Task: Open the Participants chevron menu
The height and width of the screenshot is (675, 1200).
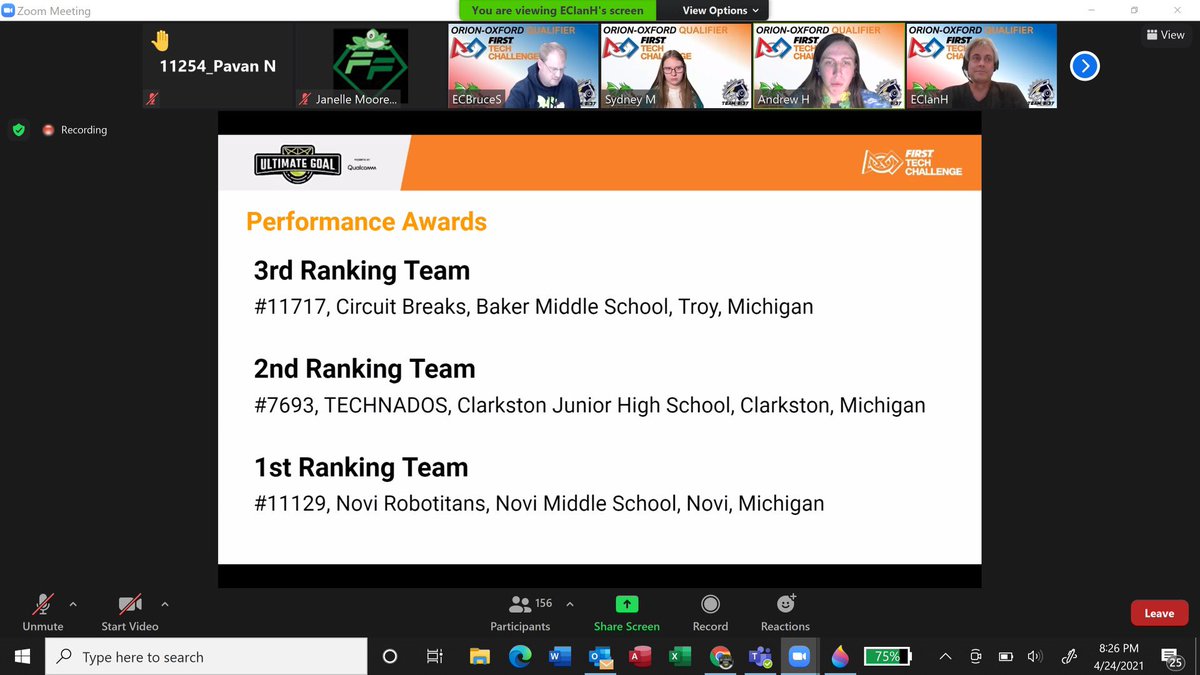Action: pyautogui.click(x=568, y=602)
